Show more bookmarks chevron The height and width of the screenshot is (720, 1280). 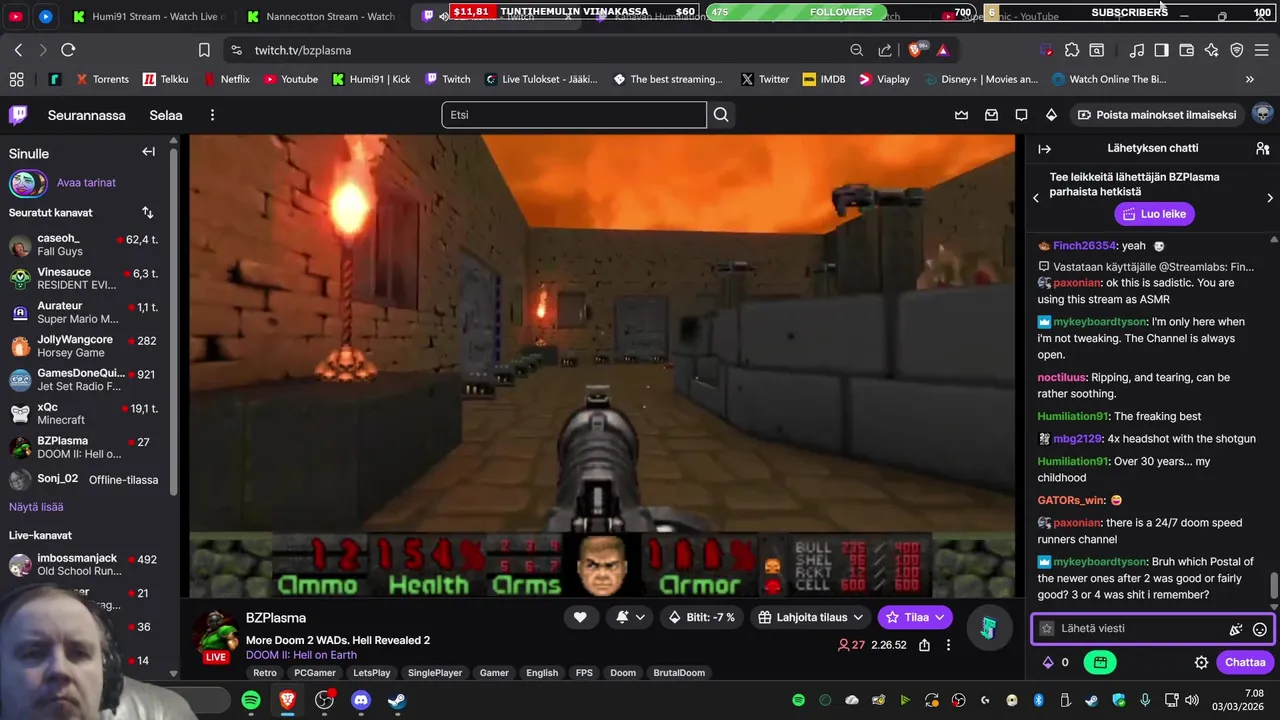[1249, 79]
